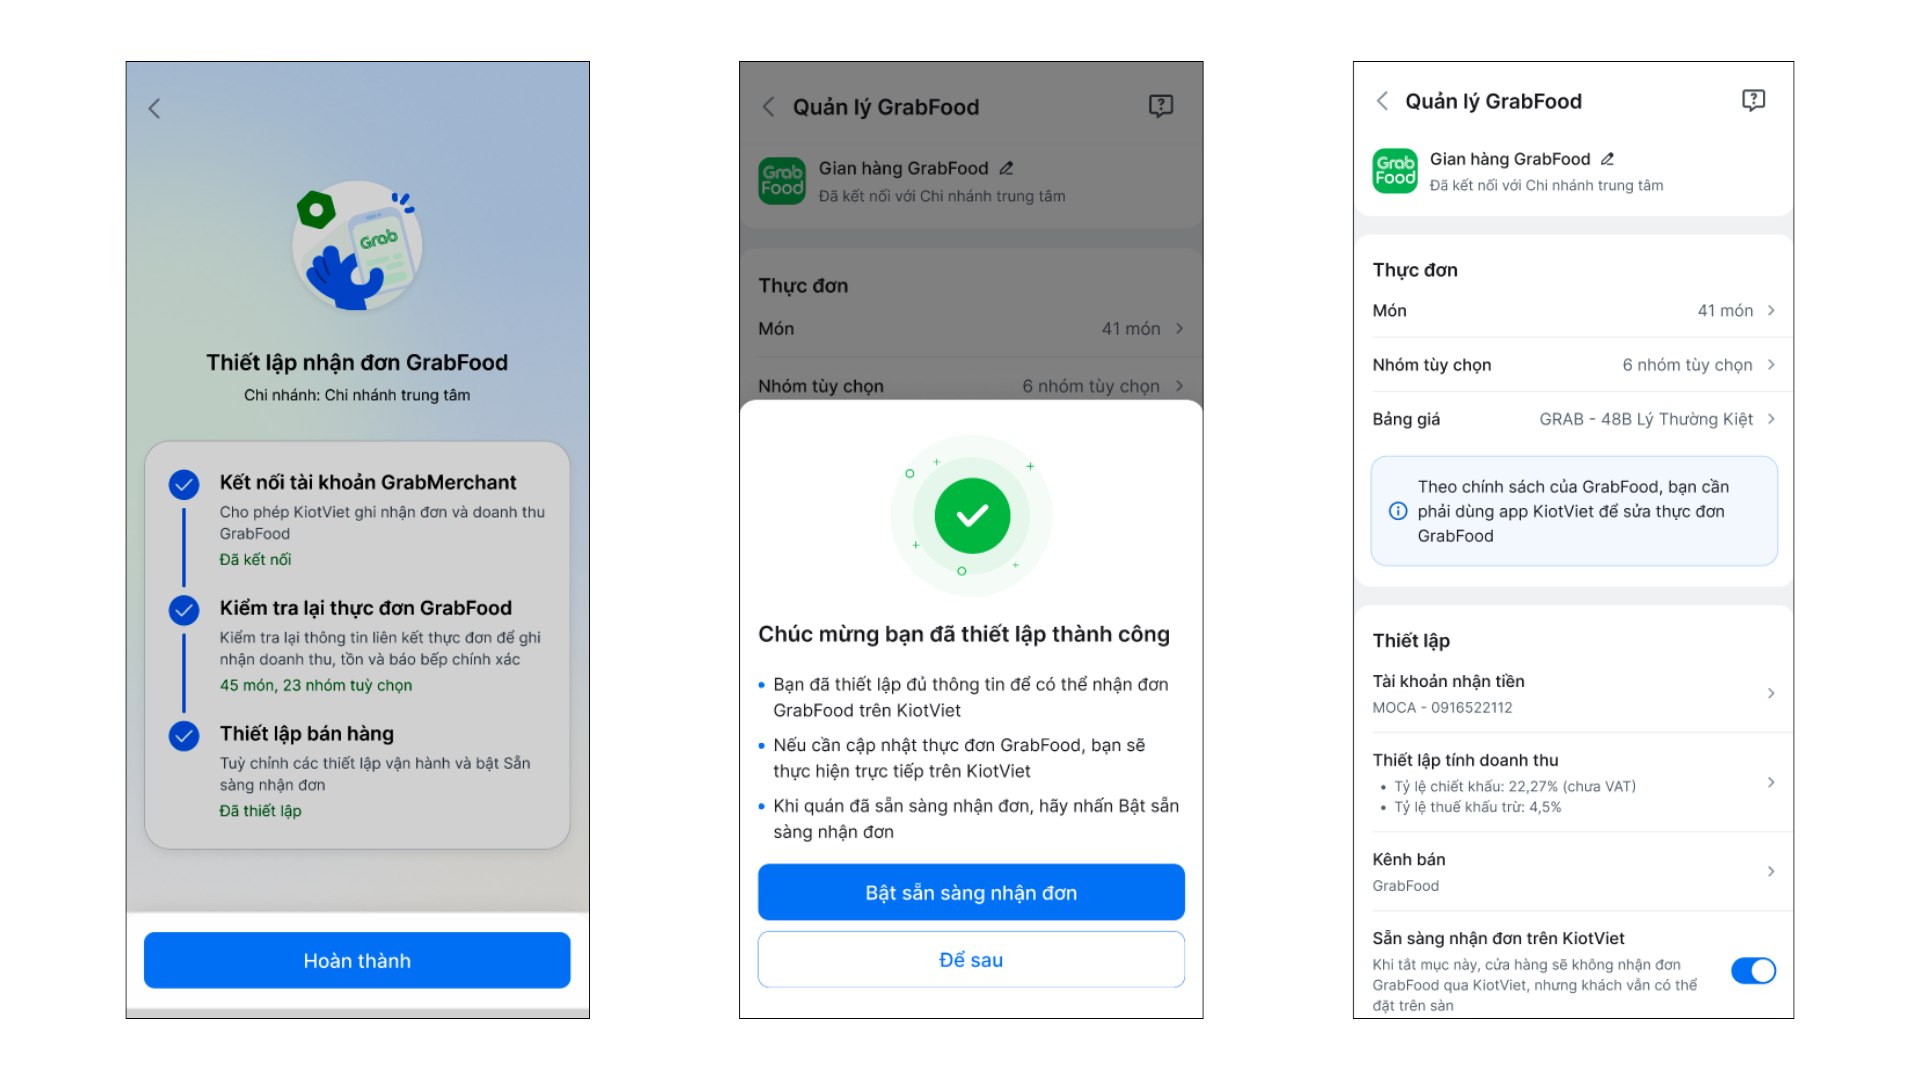The height and width of the screenshot is (1080, 1920).
Task: Click the Hoàn thành button
Action: pyautogui.click(x=357, y=961)
